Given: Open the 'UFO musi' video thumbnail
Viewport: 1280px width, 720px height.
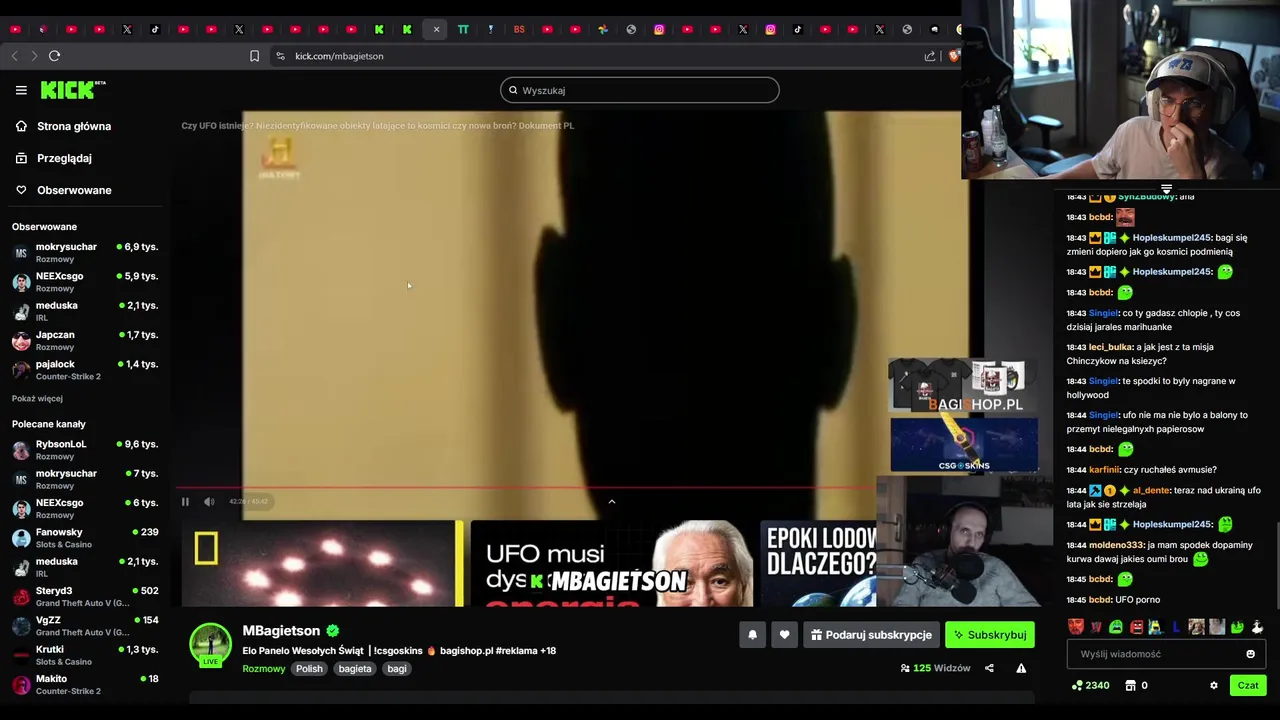Looking at the screenshot, I should (612, 563).
